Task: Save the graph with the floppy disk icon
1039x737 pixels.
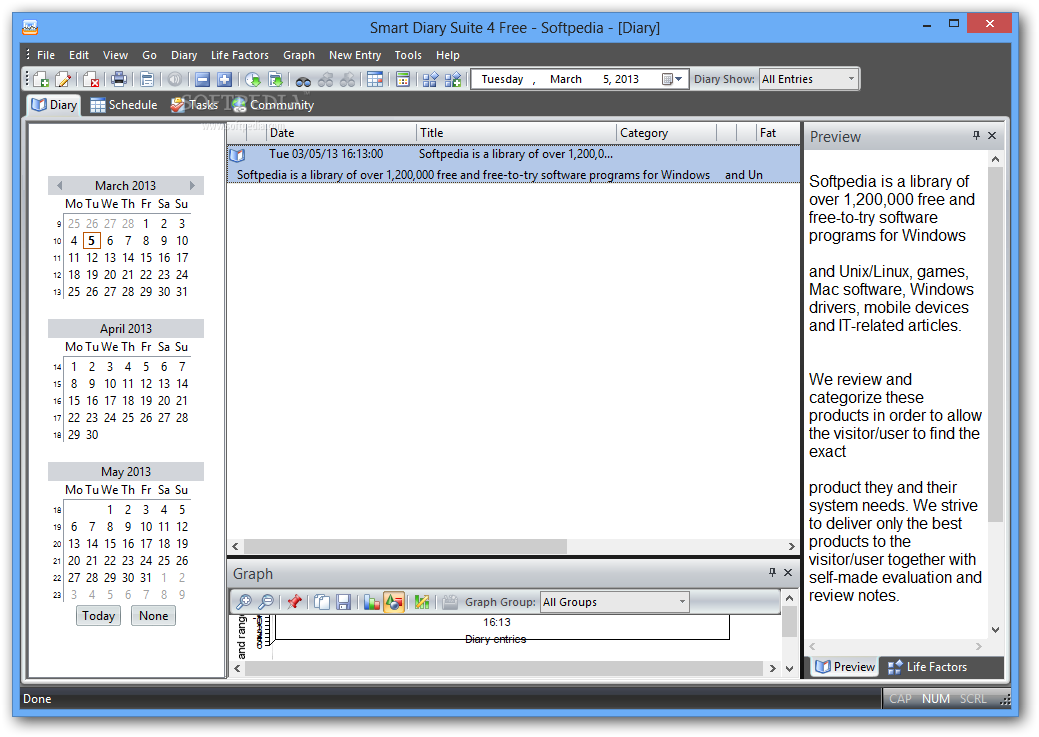Action: [x=343, y=602]
